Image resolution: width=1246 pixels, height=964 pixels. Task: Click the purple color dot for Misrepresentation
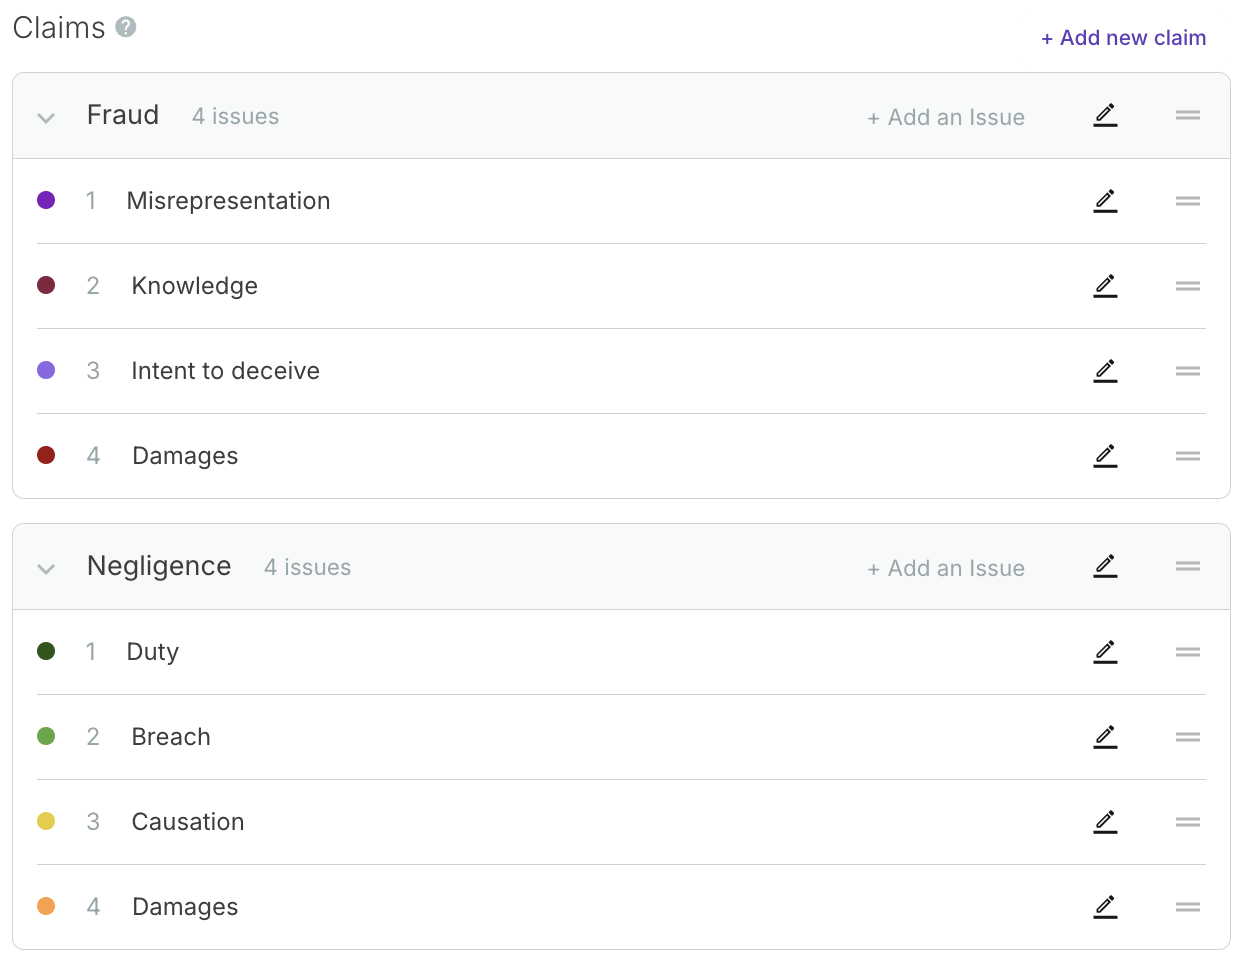pos(46,199)
